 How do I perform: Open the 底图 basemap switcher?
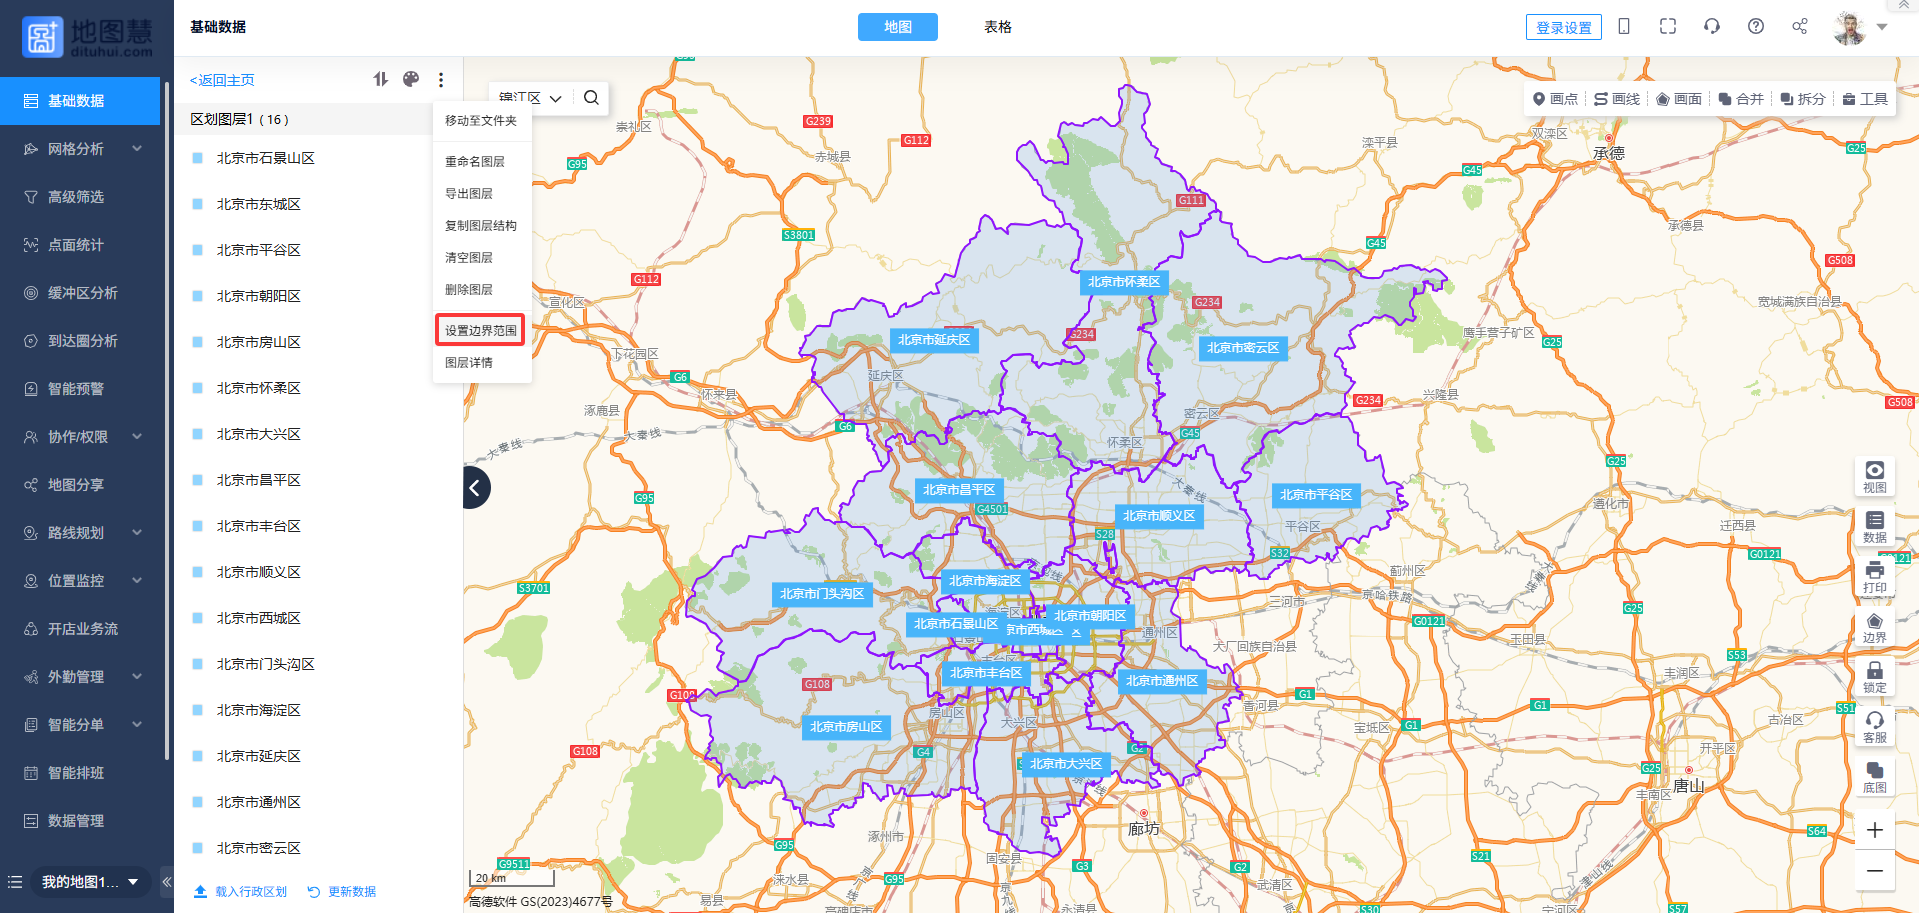(x=1874, y=777)
